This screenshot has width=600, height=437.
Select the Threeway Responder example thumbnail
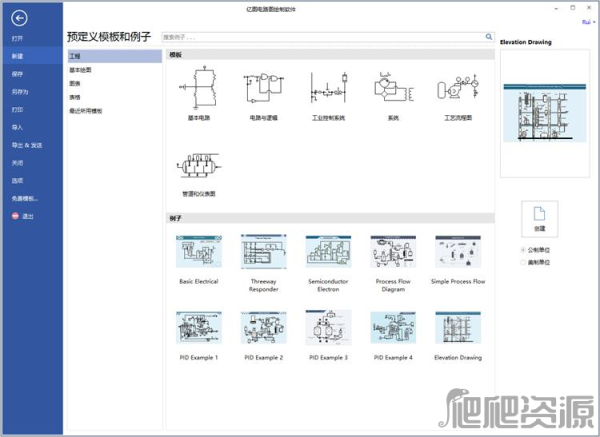[263, 251]
